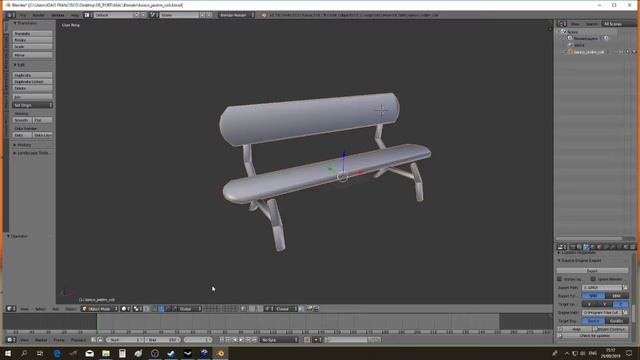Select Source as target engine
640x360 pixels.
point(593,321)
